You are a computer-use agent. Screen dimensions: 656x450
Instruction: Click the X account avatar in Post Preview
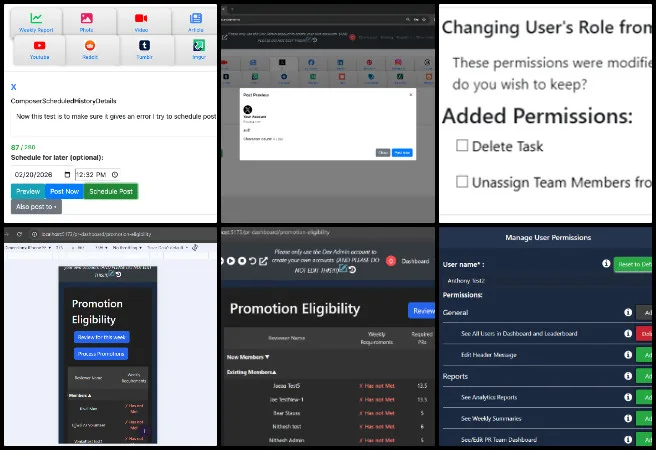coord(248,110)
